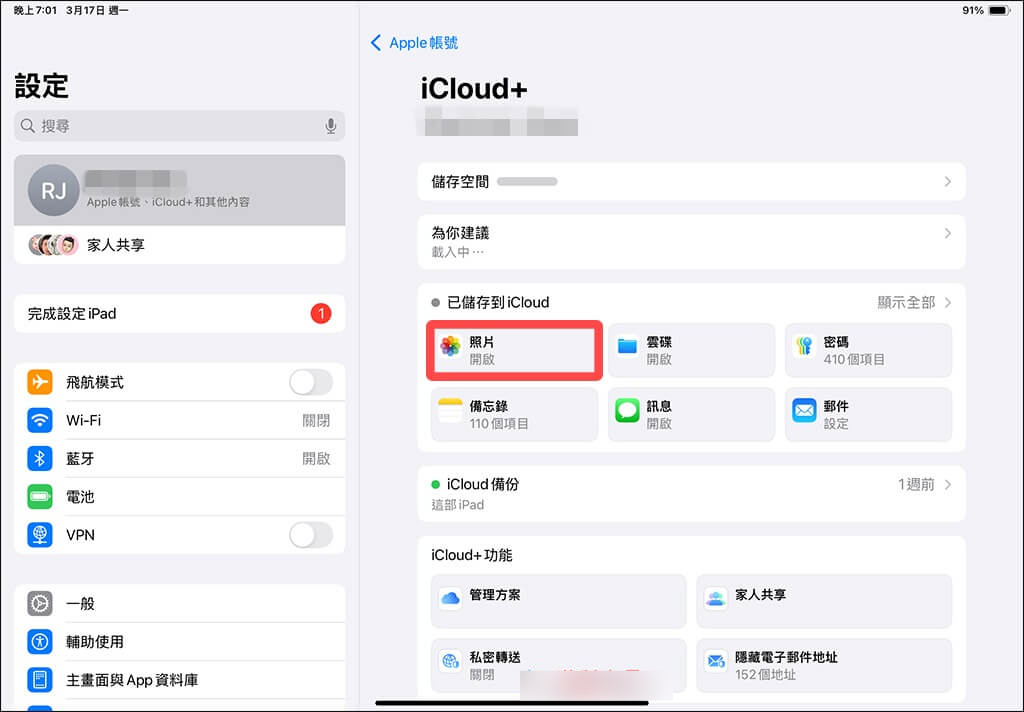This screenshot has height=712, width=1024.
Task: Tap the cloud icon for 管理方案
Action: pyautogui.click(x=450, y=598)
